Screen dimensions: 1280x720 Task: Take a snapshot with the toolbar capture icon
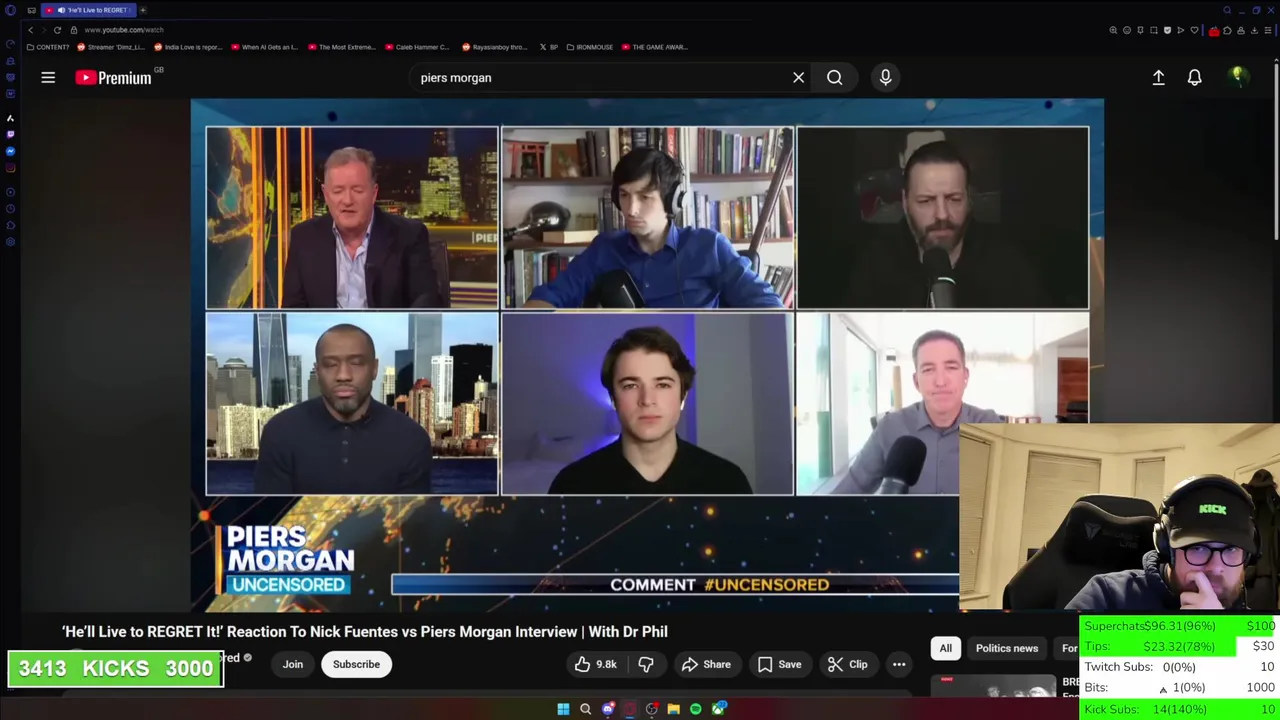[1154, 30]
